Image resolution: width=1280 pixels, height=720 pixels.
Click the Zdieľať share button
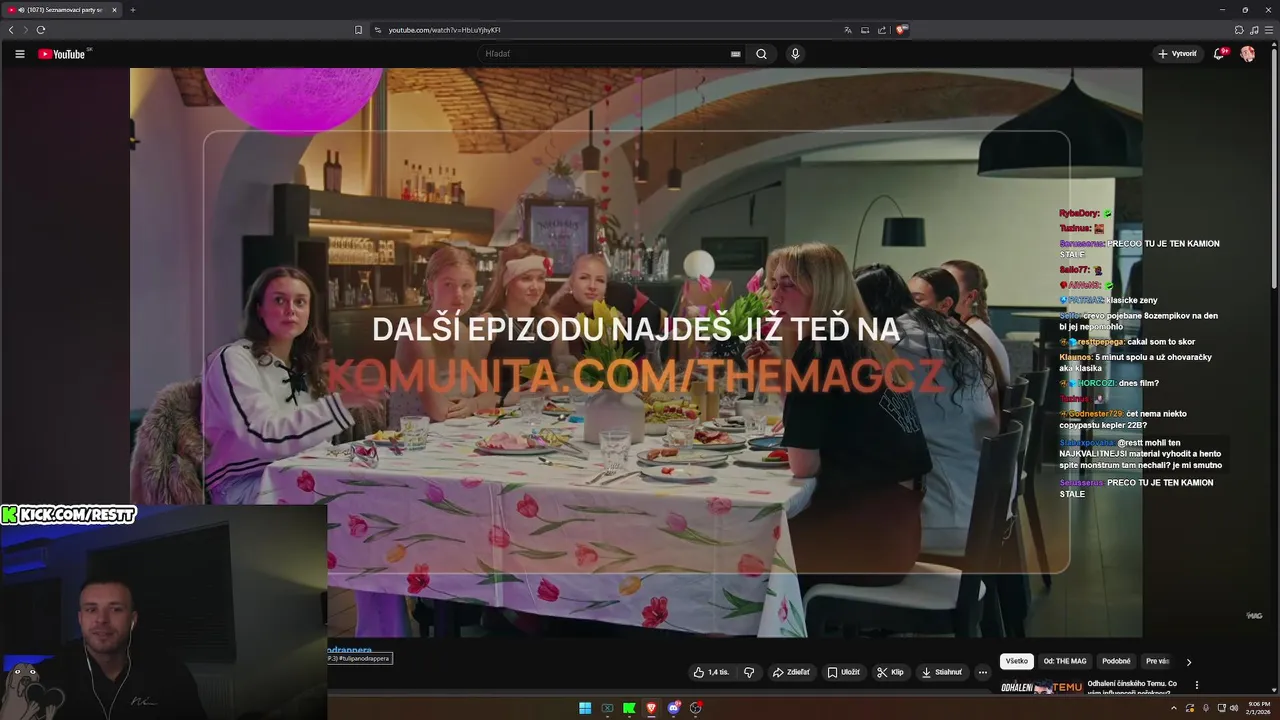791,672
